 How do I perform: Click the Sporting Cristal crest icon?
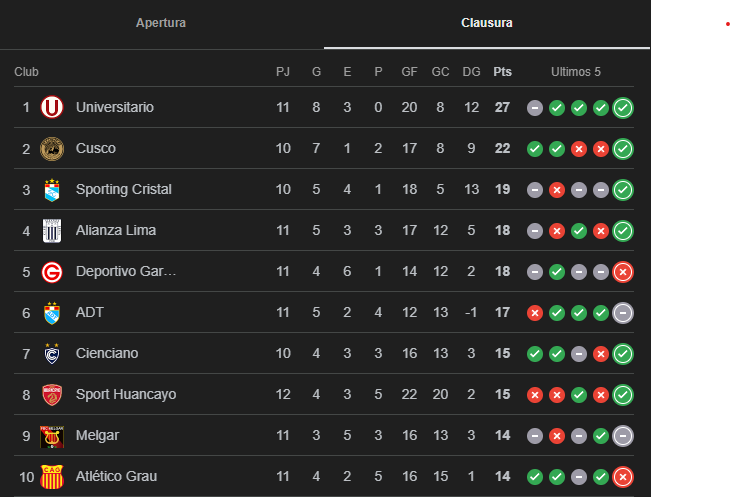coord(52,189)
